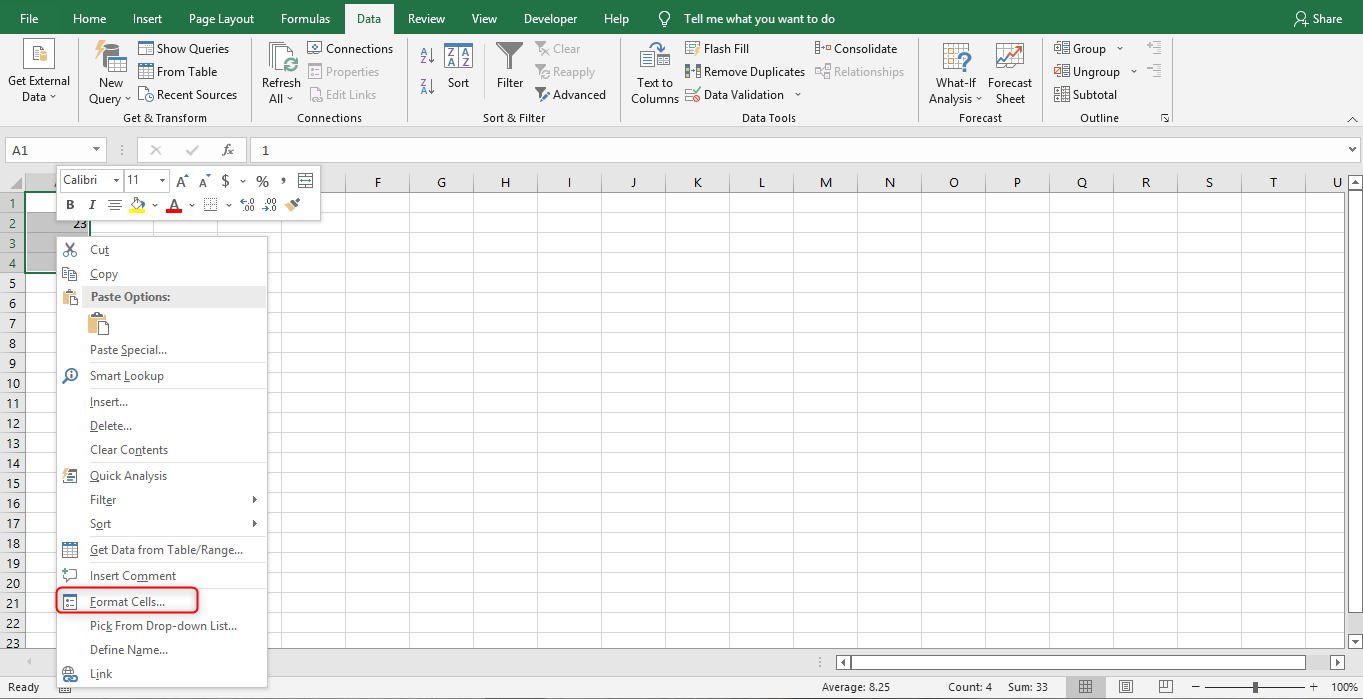Select the Text to Columns tool
This screenshot has width=1363, height=699.
coord(654,71)
